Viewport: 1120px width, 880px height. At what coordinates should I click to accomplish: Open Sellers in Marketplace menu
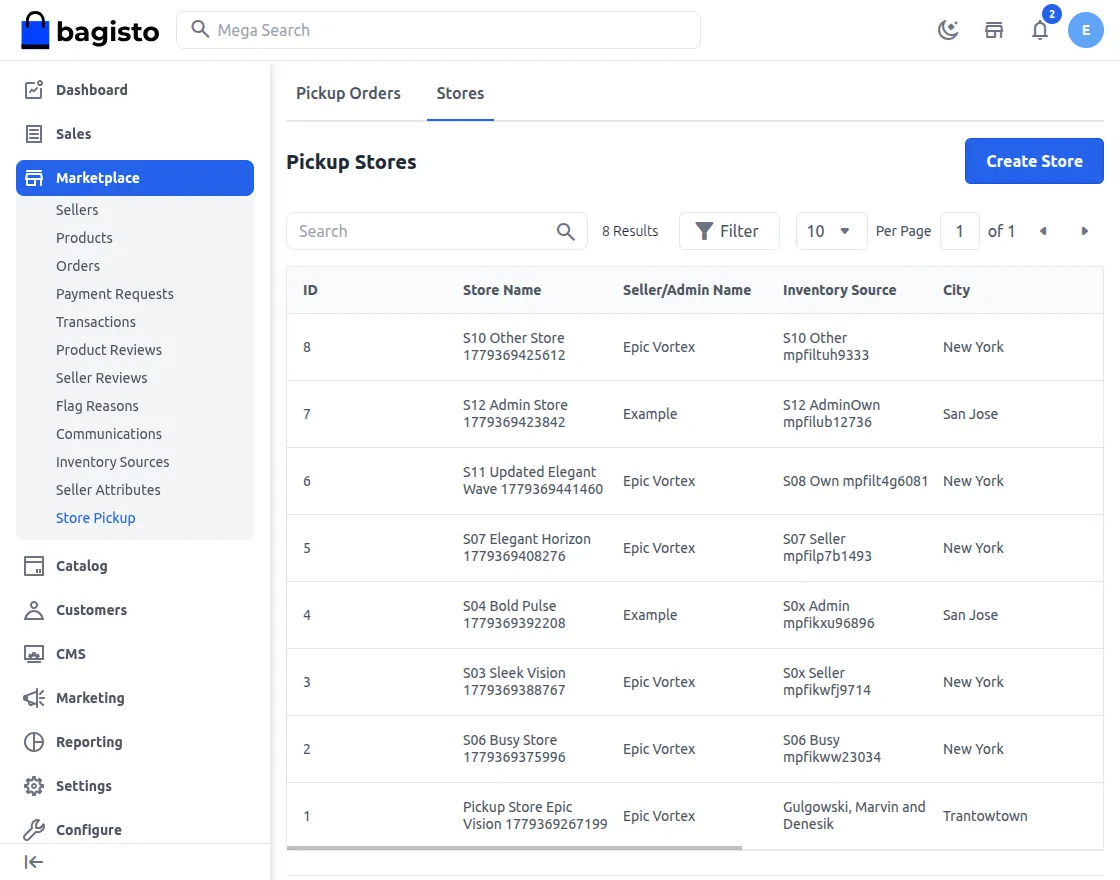tap(77, 210)
